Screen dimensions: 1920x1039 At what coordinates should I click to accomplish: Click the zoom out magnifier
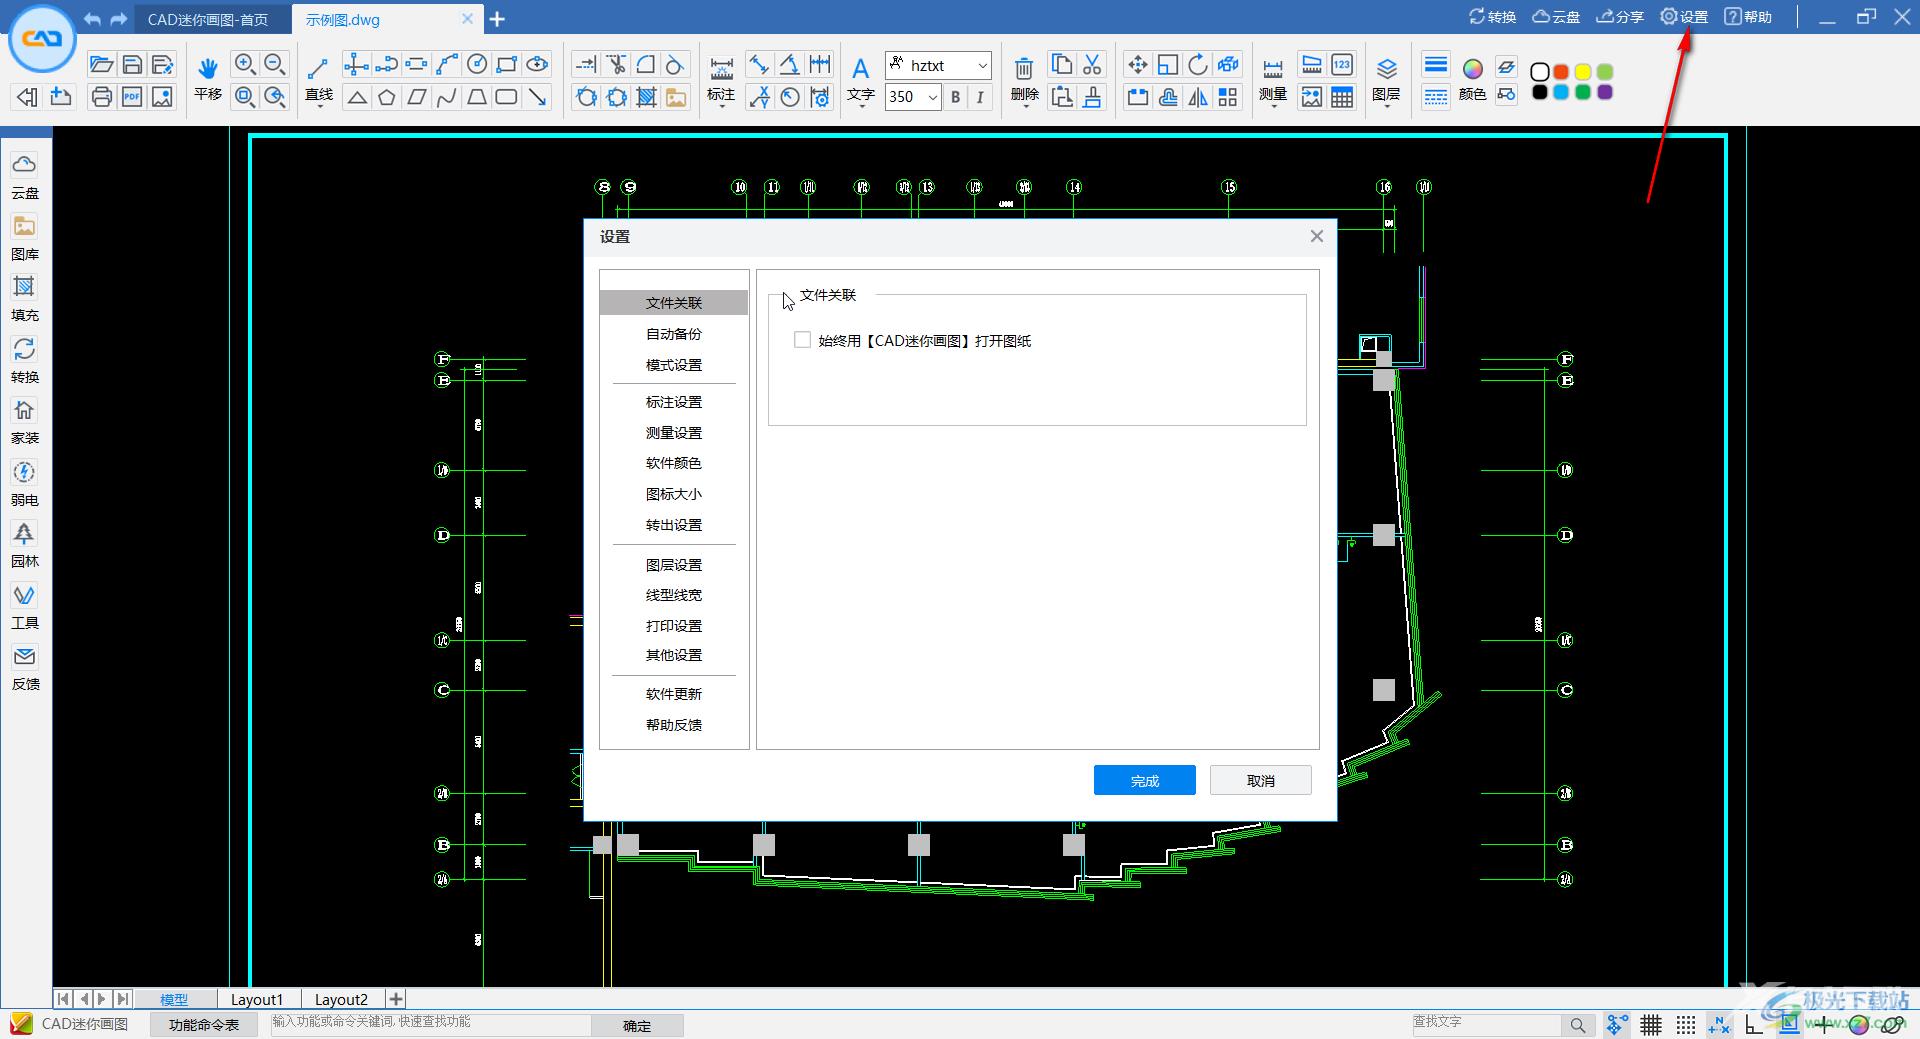(x=275, y=65)
